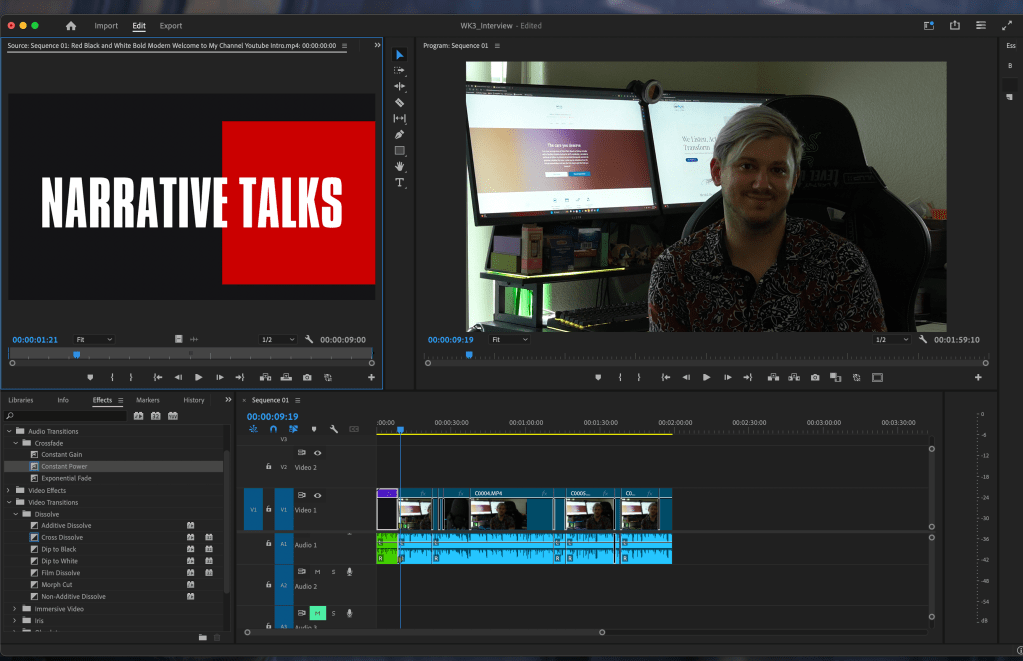Select the Razor tool

[x=399, y=102]
